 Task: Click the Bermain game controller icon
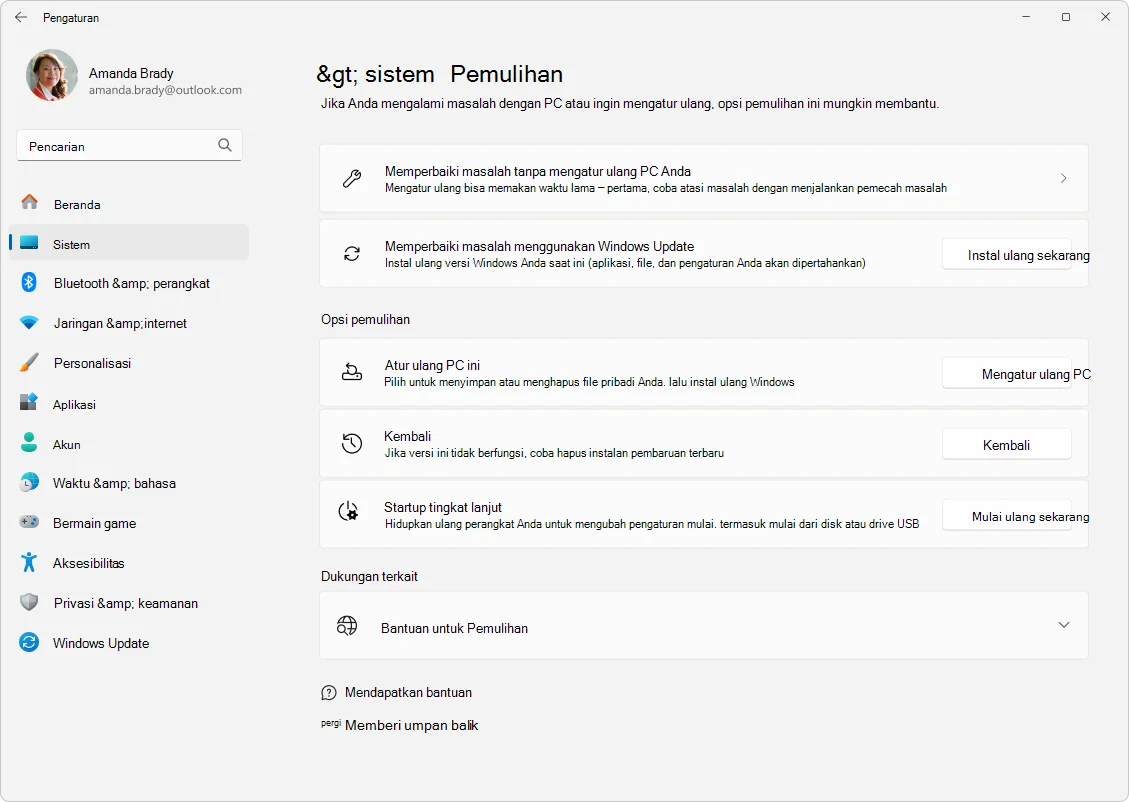(29, 522)
